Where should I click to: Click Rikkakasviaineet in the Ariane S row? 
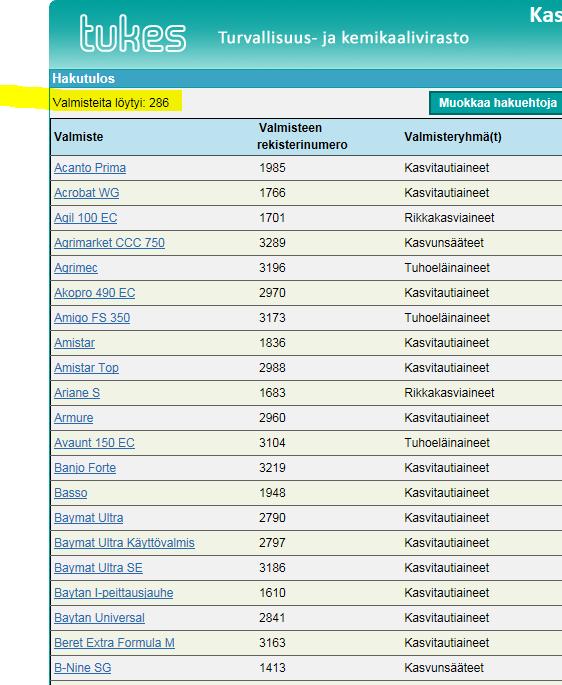[449, 393]
